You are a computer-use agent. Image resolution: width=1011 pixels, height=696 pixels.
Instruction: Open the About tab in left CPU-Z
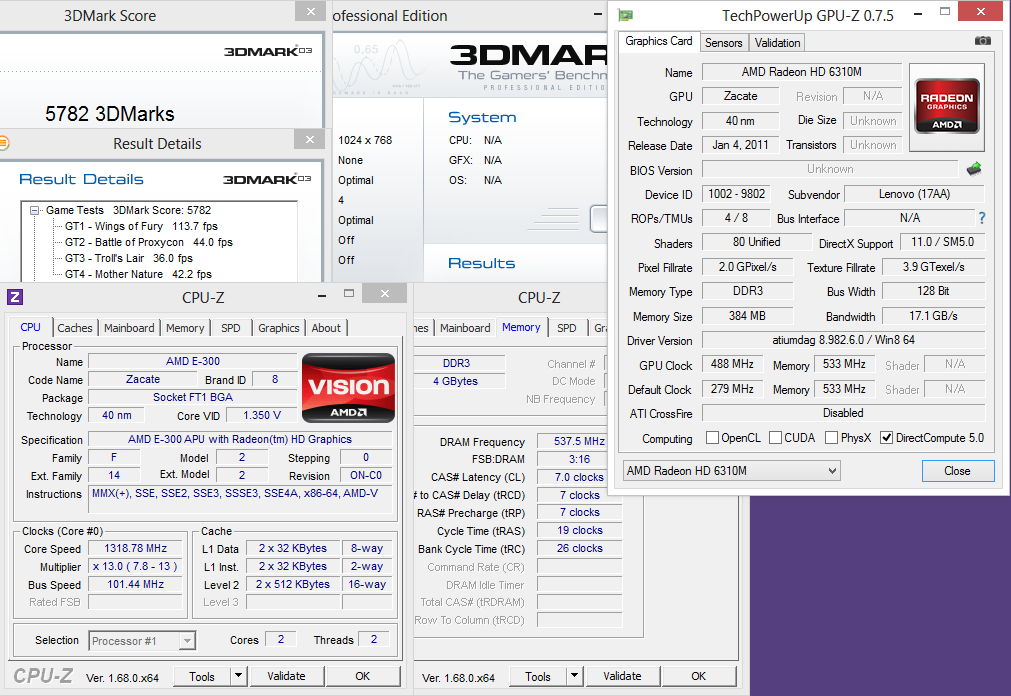click(326, 328)
